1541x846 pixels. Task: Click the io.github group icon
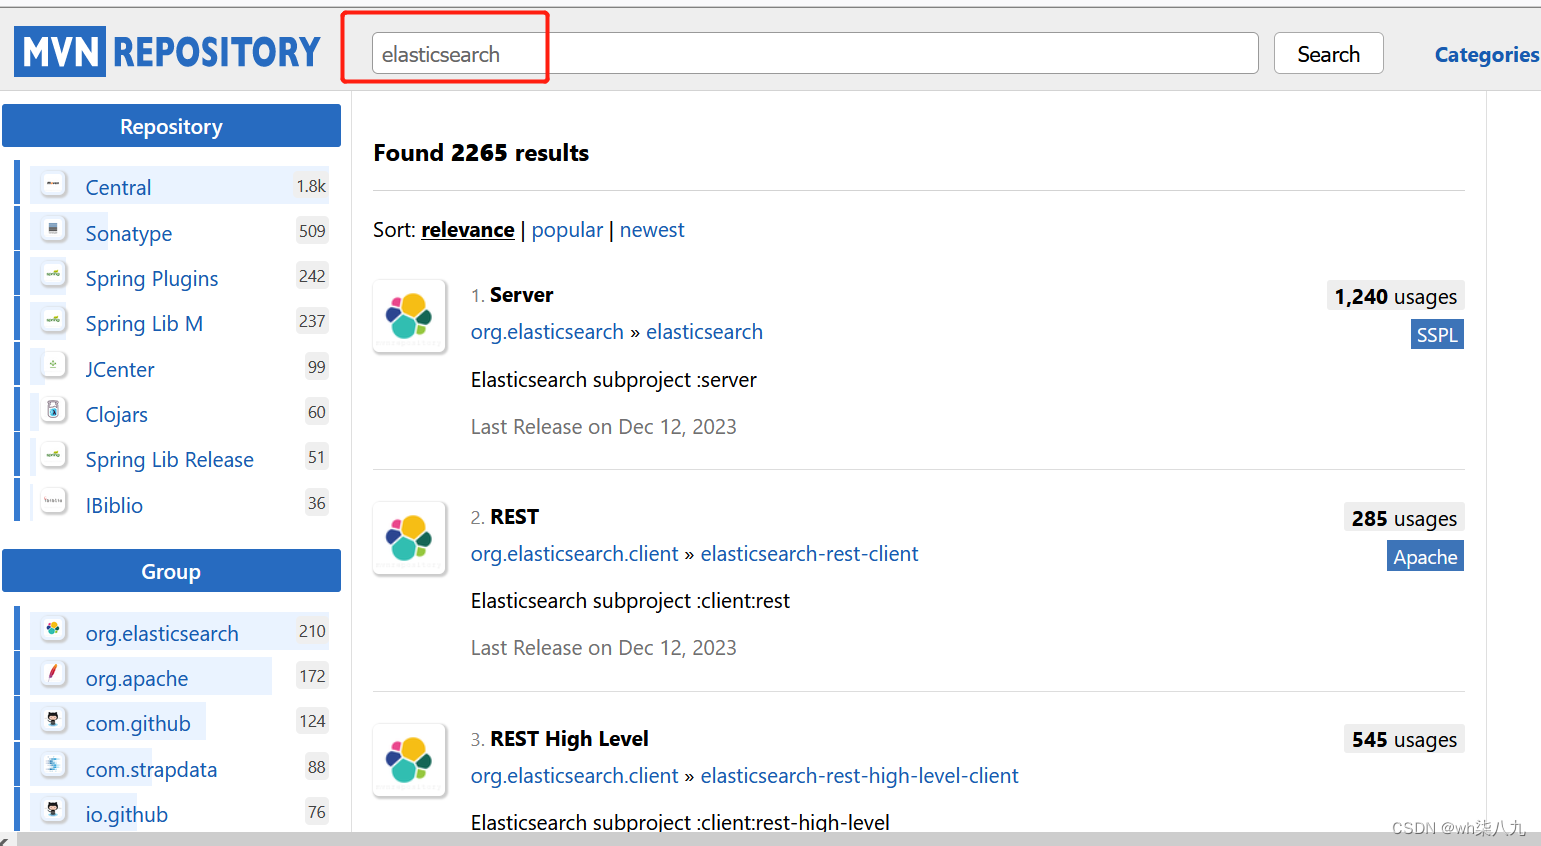click(x=53, y=811)
